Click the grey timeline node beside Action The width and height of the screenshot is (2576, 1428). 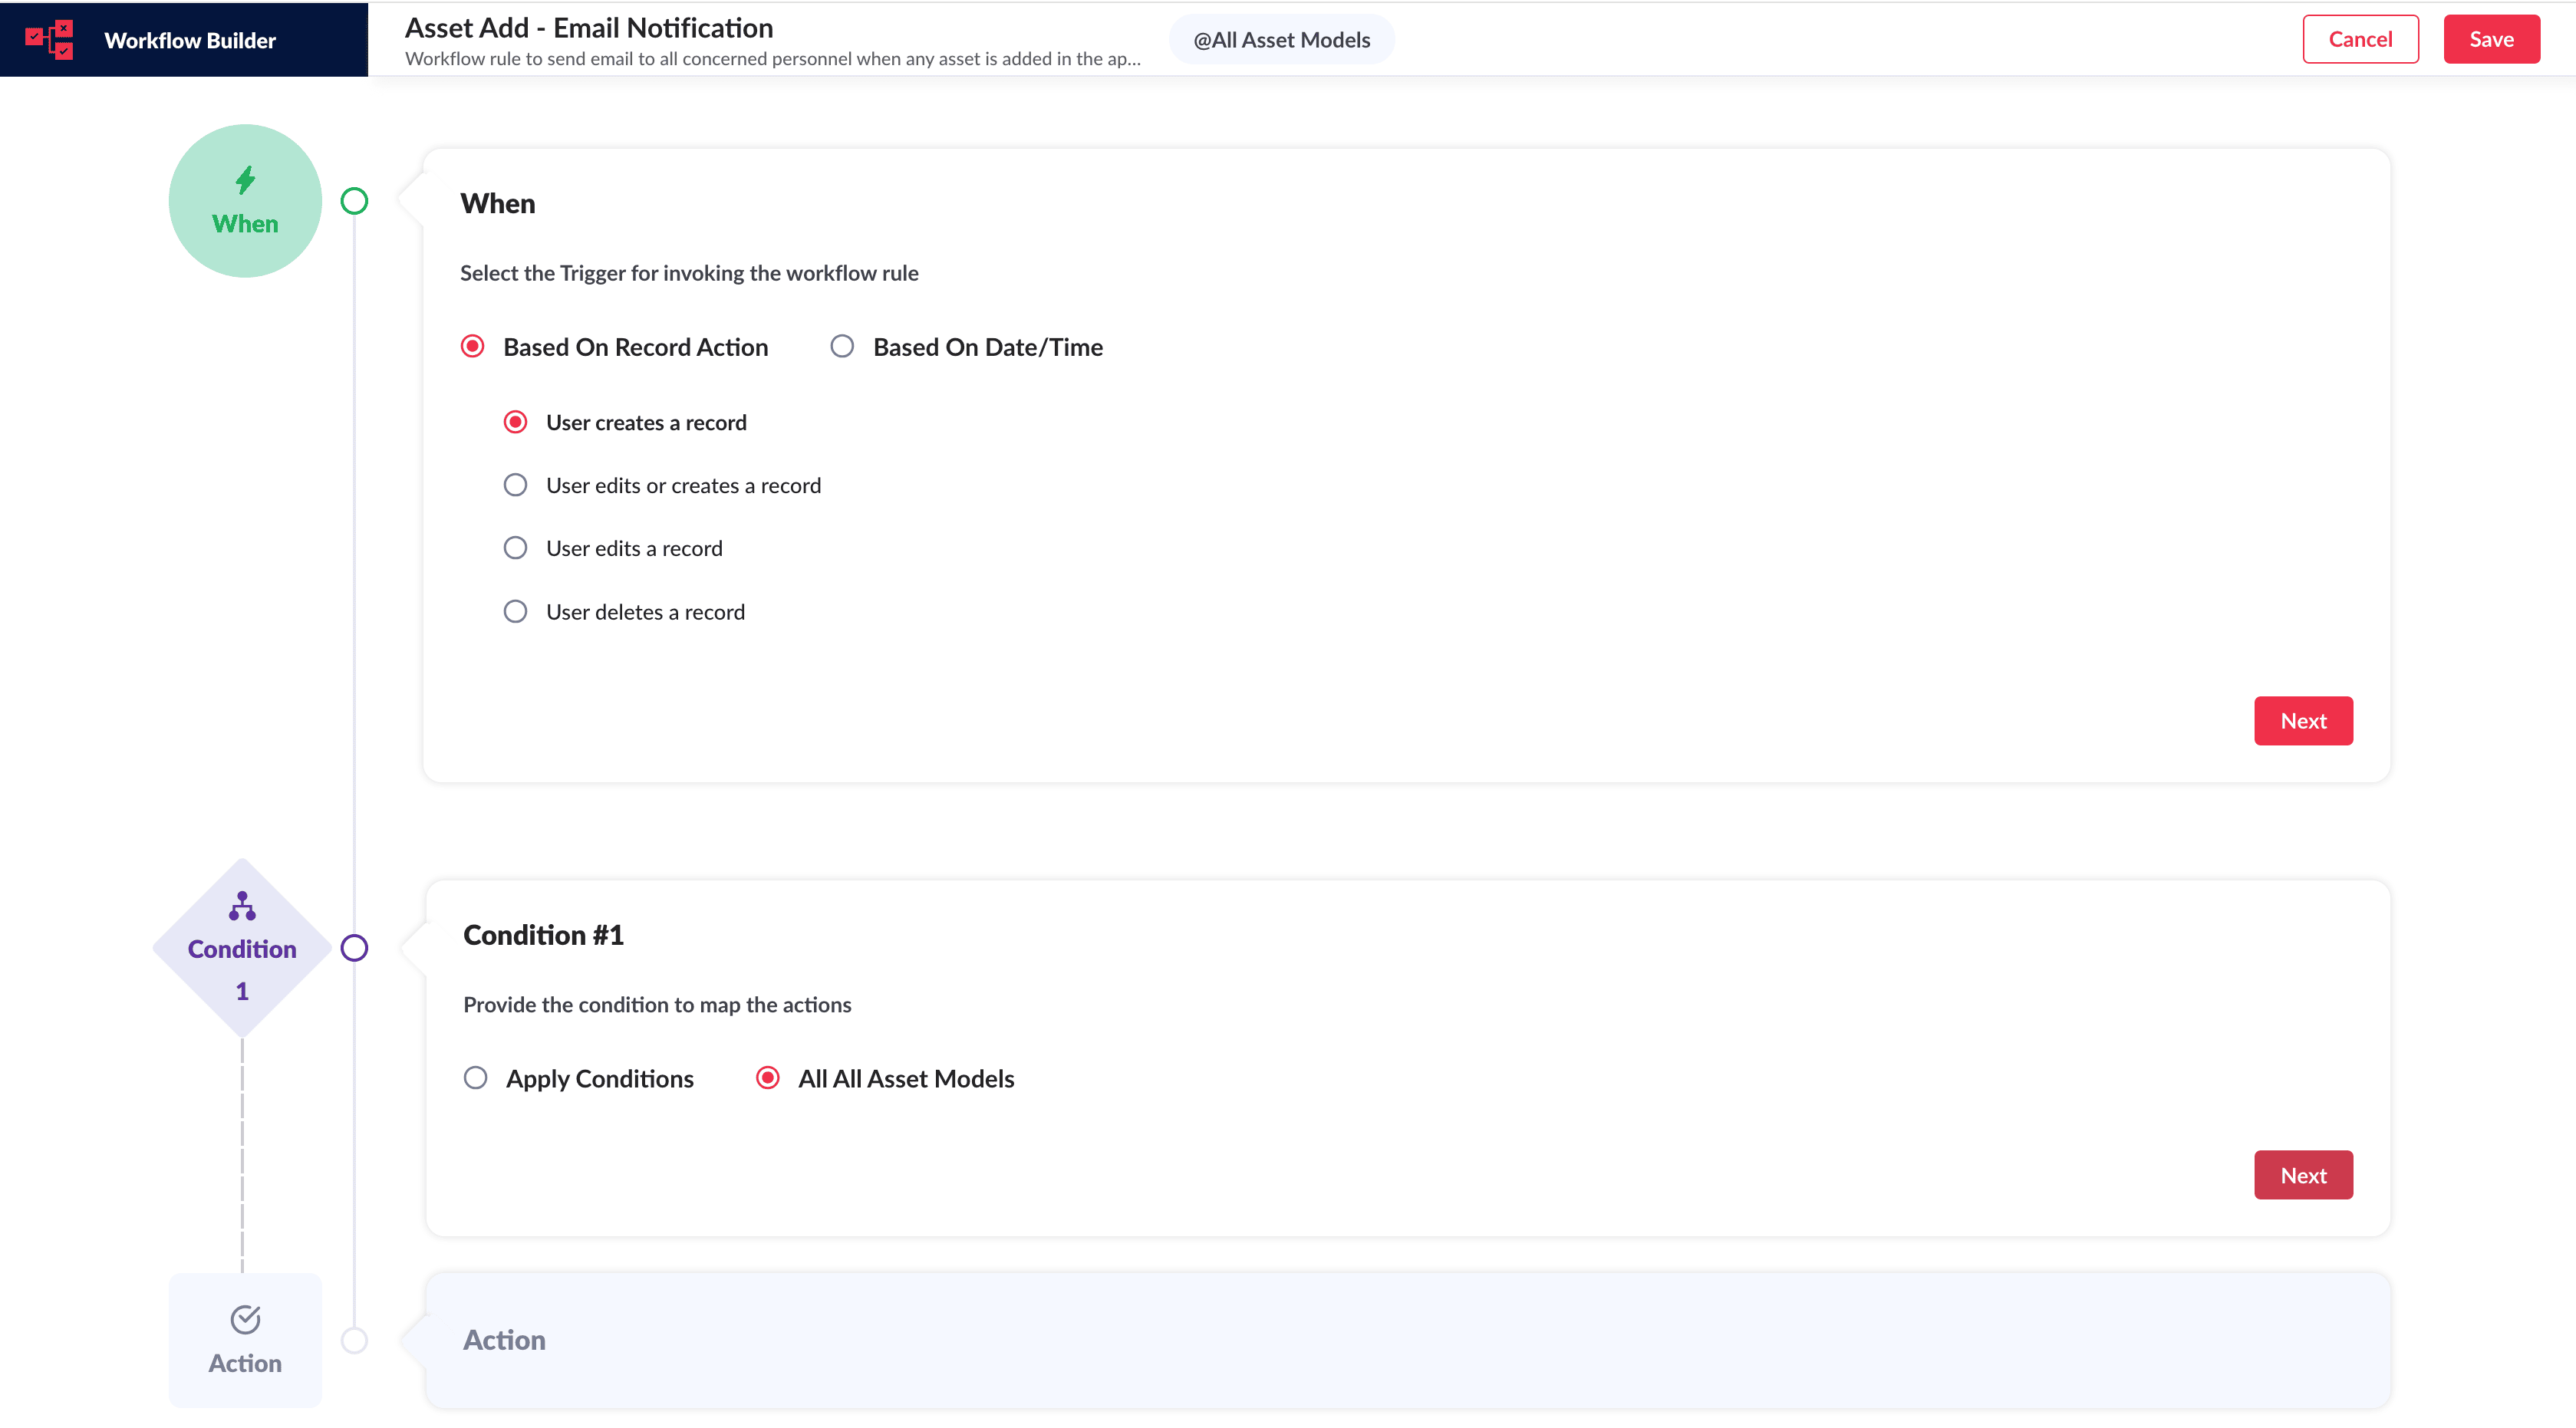(354, 1340)
